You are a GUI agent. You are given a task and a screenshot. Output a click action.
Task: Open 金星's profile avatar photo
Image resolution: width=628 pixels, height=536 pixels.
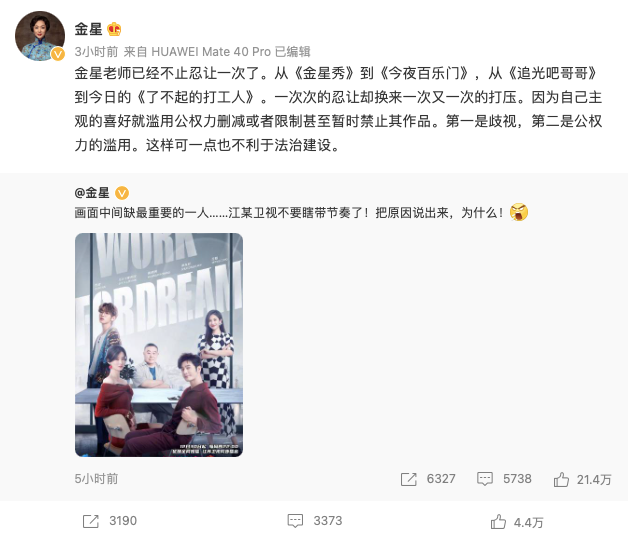(40, 36)
